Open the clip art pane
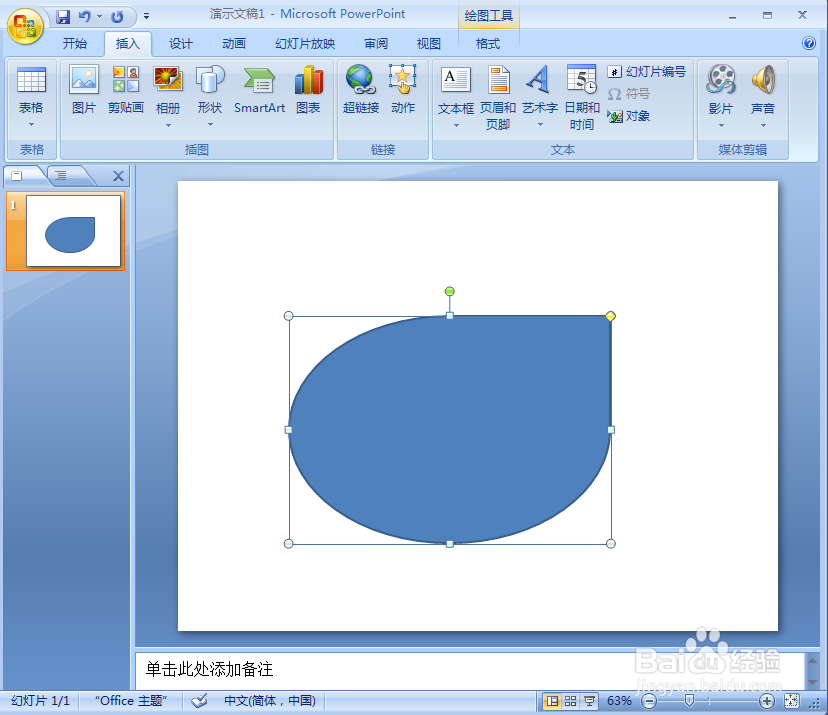828x715 pixels. 126,90
